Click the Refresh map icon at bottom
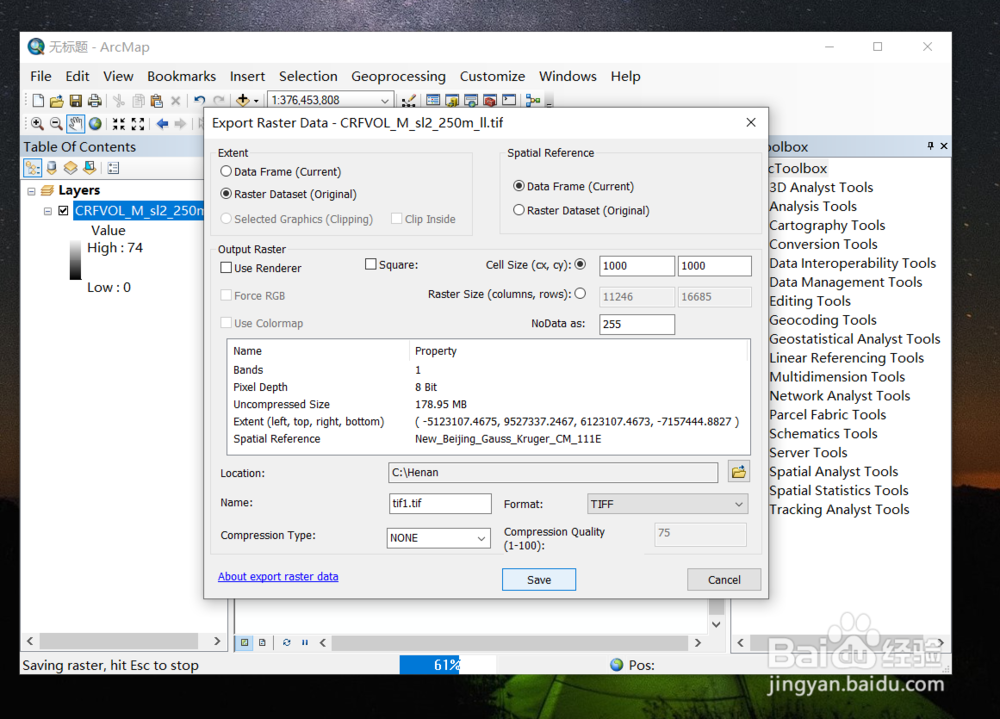Image resolution: width=1000 pixels, height=719 pixels. (x=286, y=642)
